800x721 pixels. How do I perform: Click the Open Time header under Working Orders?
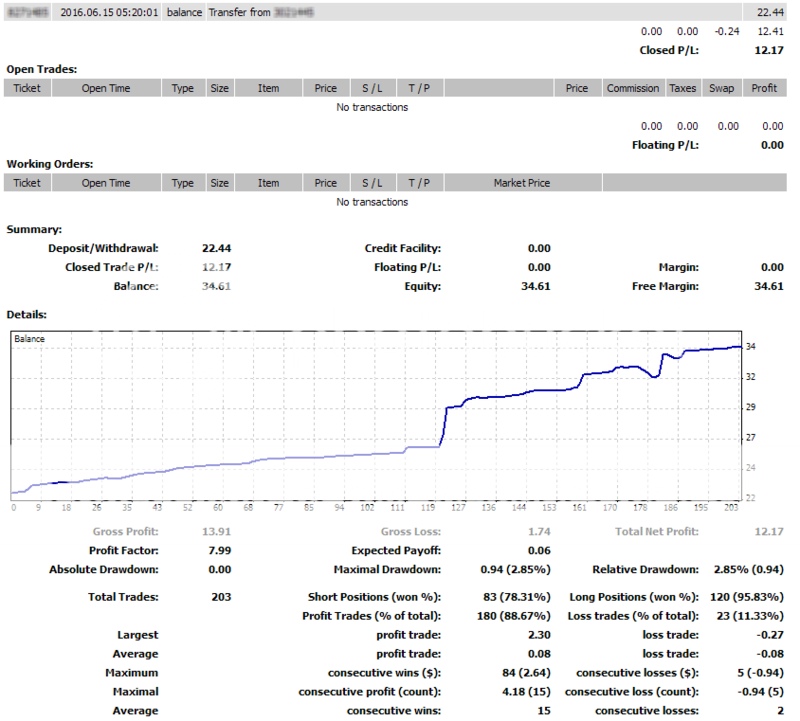coord(106,183)
